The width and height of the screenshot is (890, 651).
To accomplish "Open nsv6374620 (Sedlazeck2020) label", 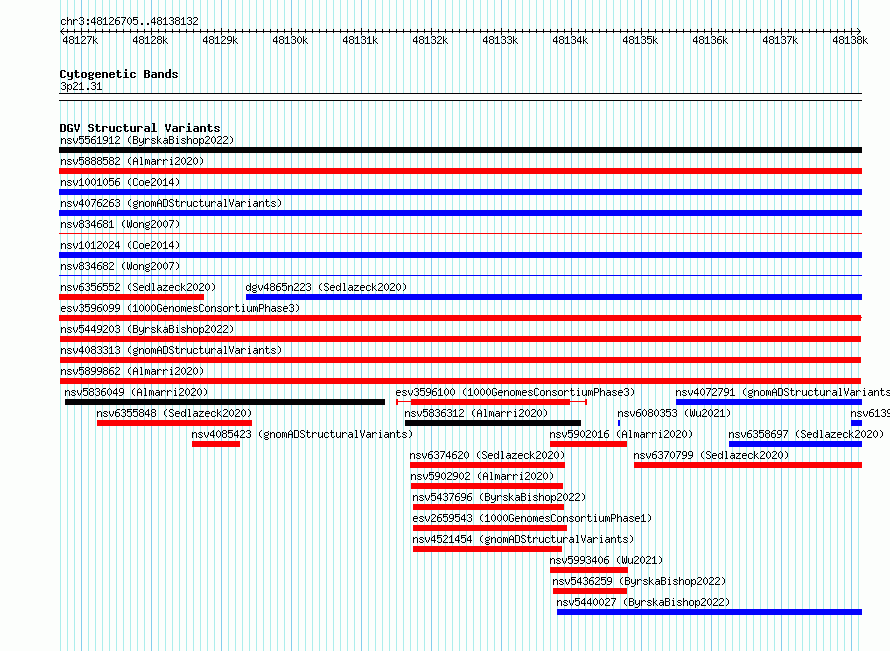I will [x=487, y=455].
